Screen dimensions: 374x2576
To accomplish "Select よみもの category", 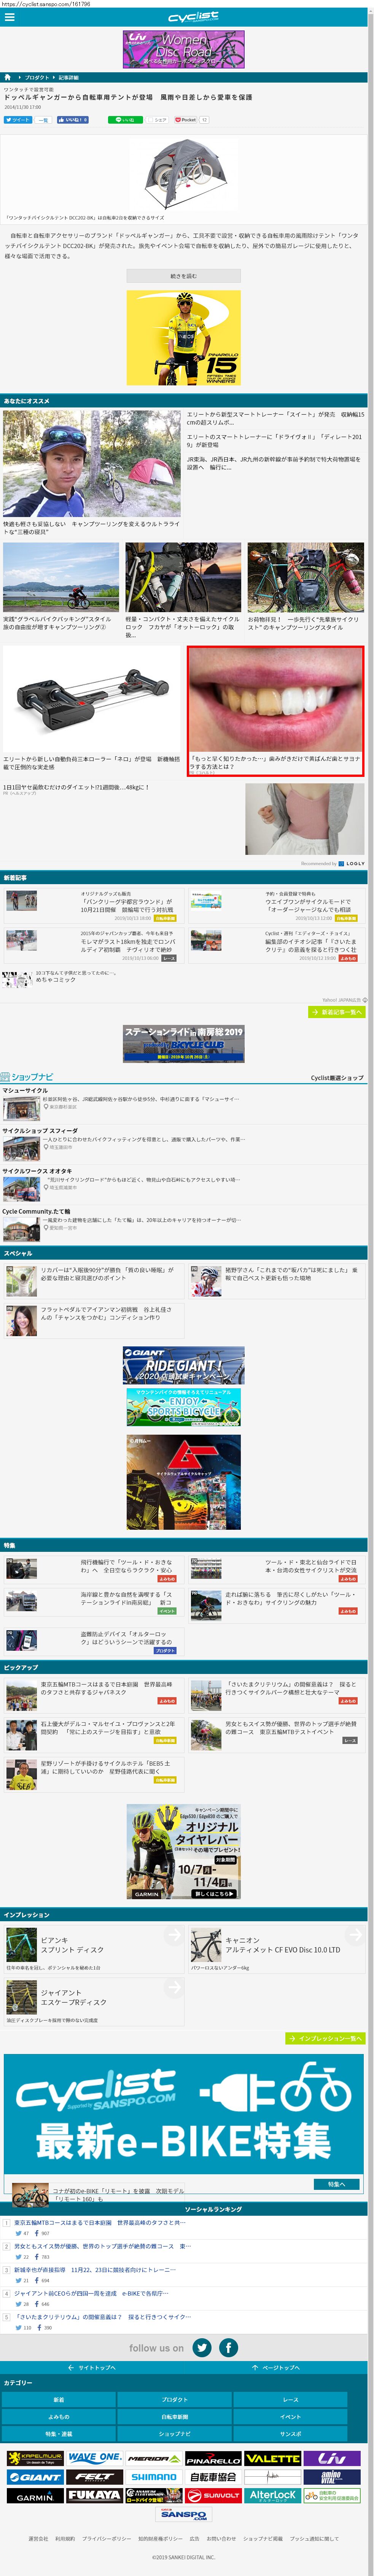I will tap(59, 2417).
